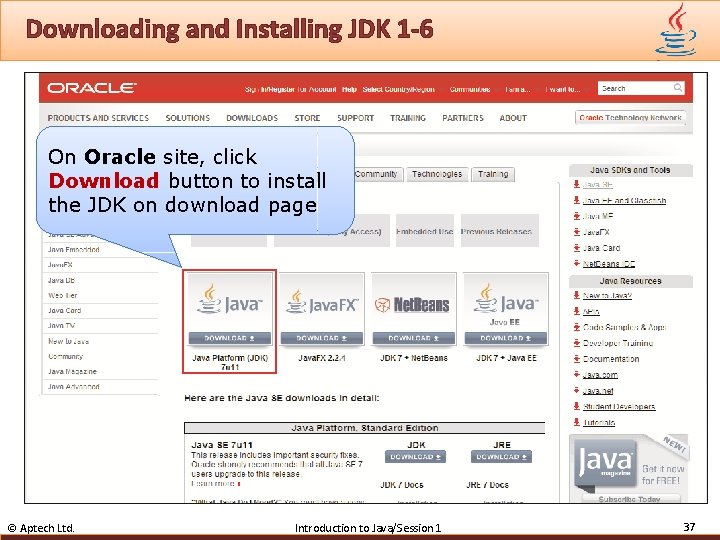Click the search magnifier icon
The width and height of the screenshot is (720, 540).
click(678, 88)
